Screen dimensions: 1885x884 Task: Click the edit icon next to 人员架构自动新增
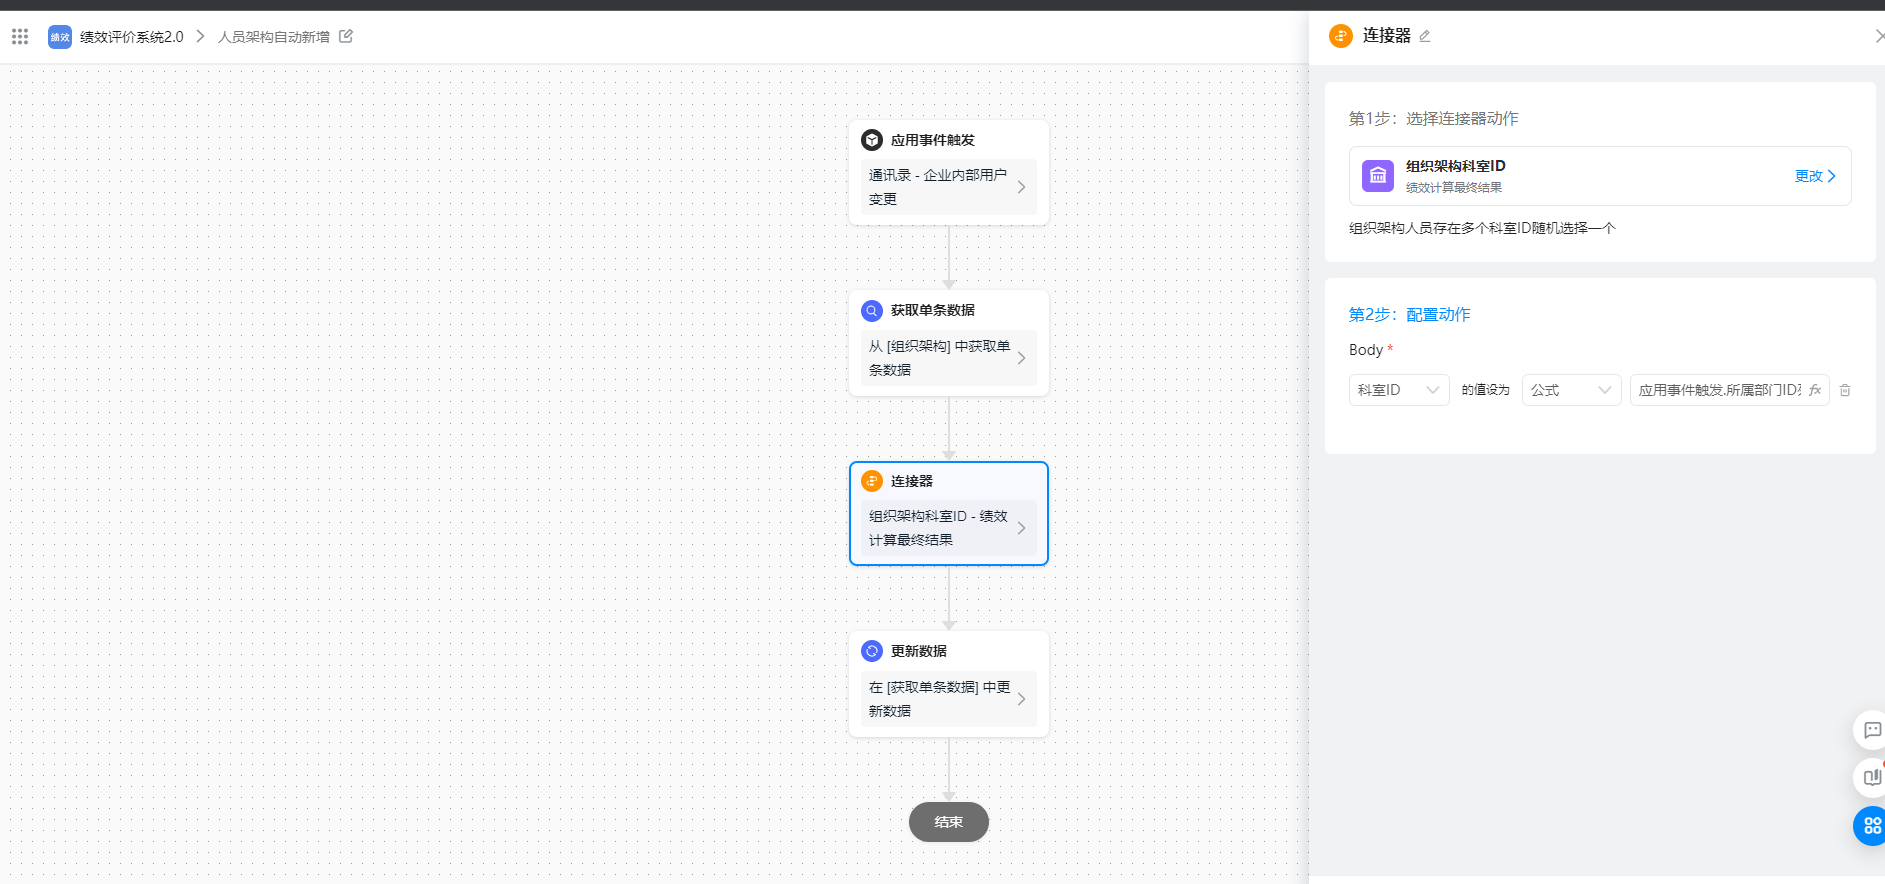point(346,36)
